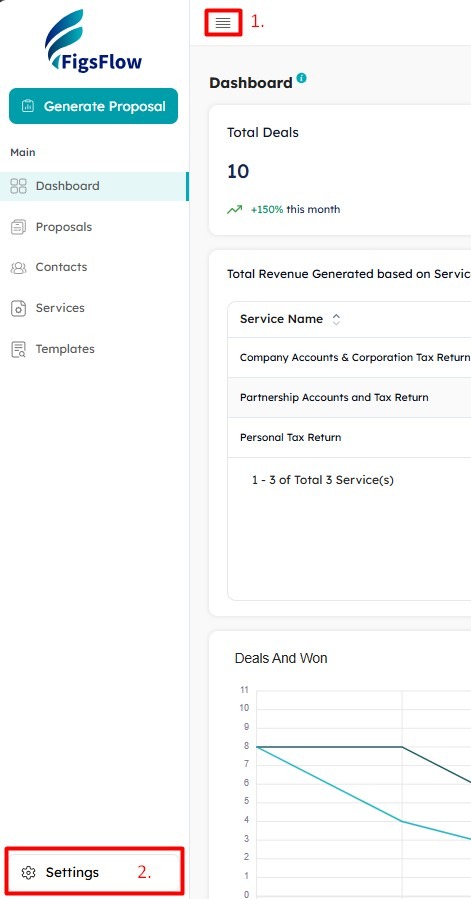471x899 pixels.
Task: Select the Partnership Accounts and Tax Return row
Action: click(349, 397)
